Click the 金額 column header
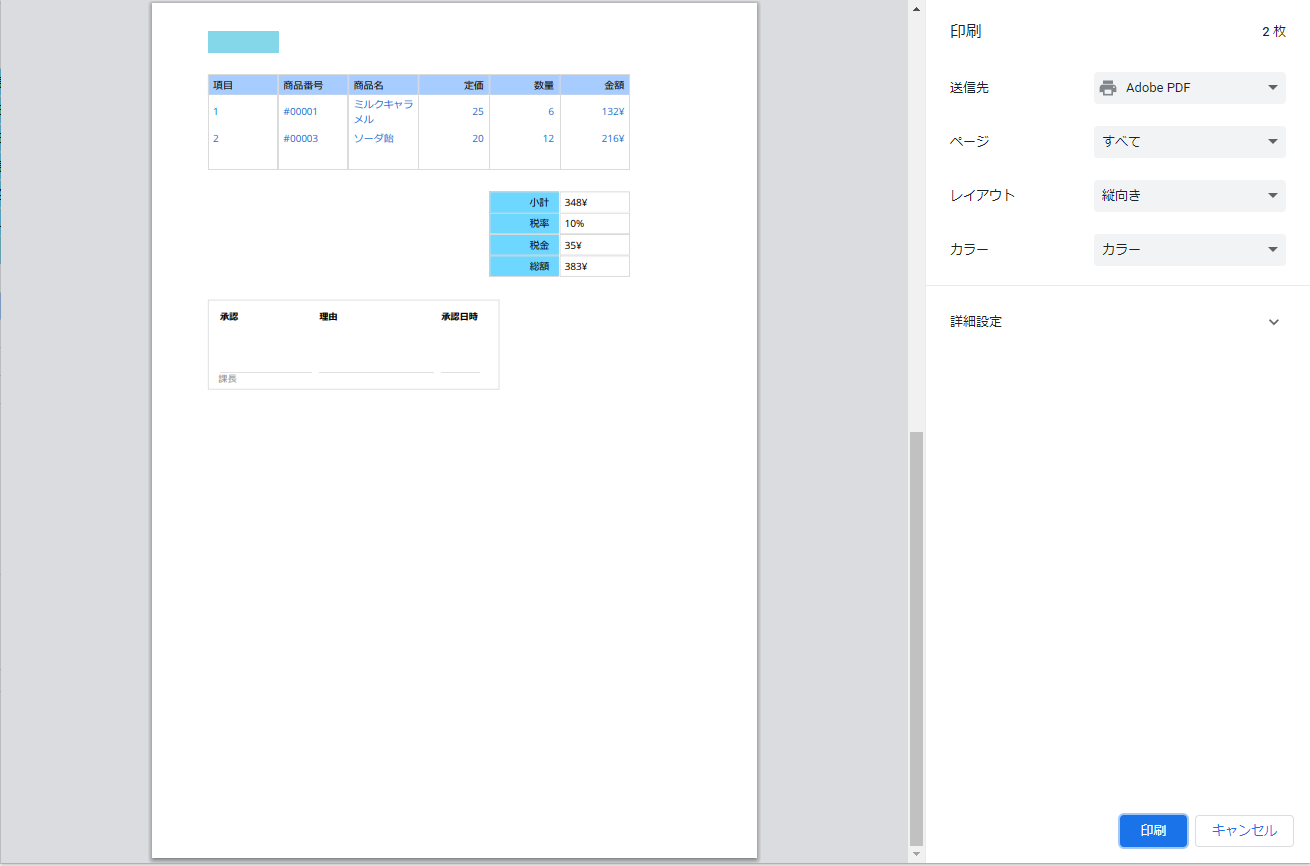Viewport: 1310px width, 866px height. (x=613, y=85)
